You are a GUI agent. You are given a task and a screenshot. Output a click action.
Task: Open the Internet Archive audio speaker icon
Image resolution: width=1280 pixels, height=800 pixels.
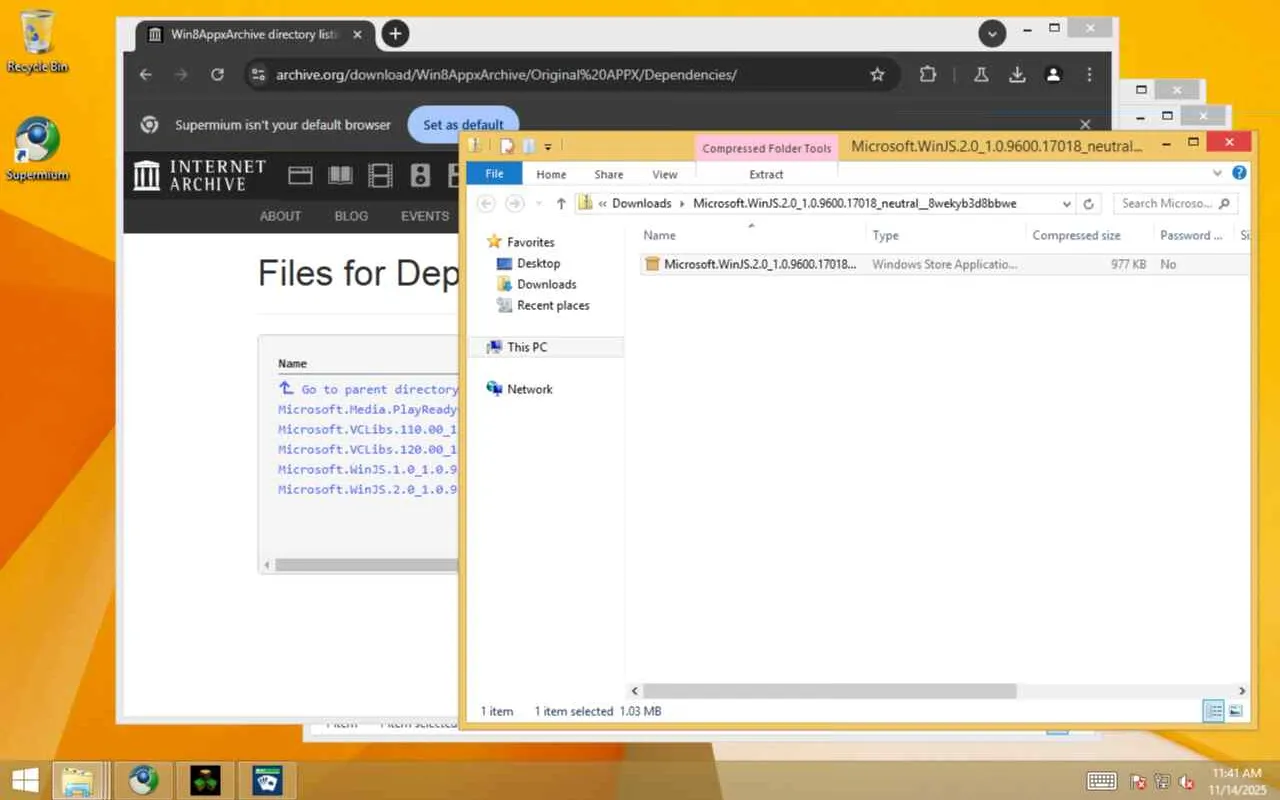[x=420, y=176]
